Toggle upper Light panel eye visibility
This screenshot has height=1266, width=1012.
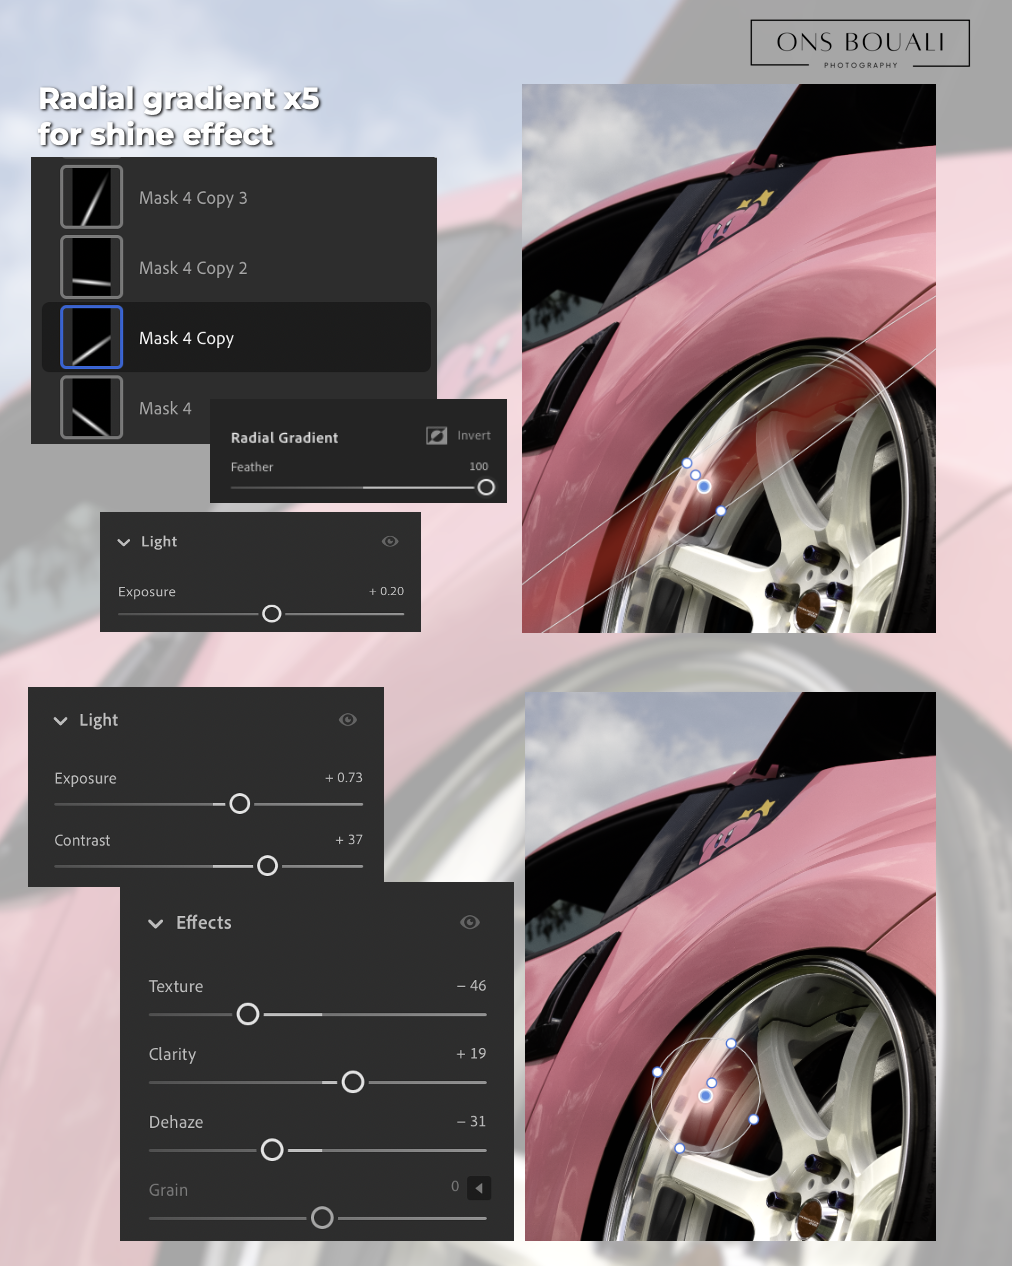[x=390, y=541]
